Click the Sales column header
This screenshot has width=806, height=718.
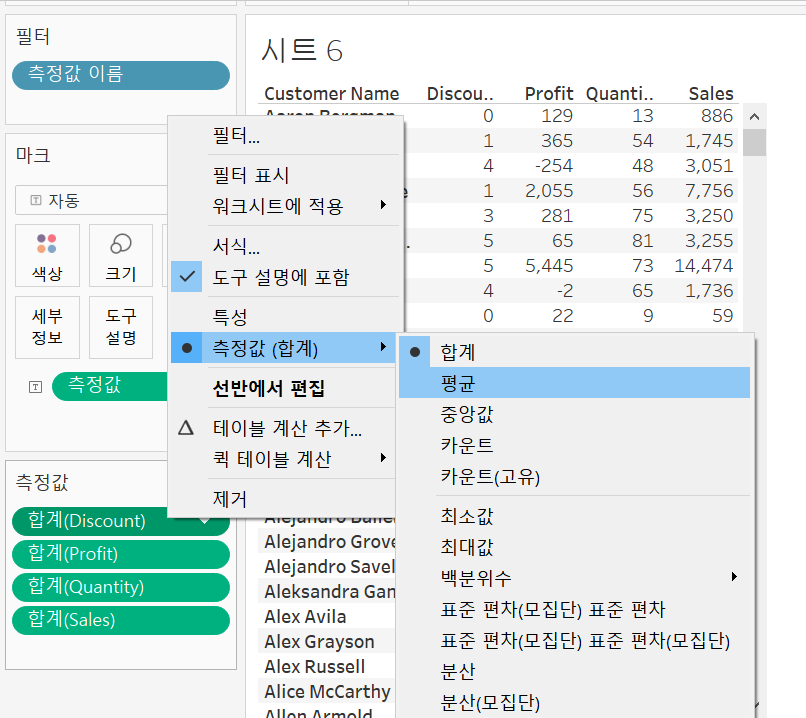711,94
